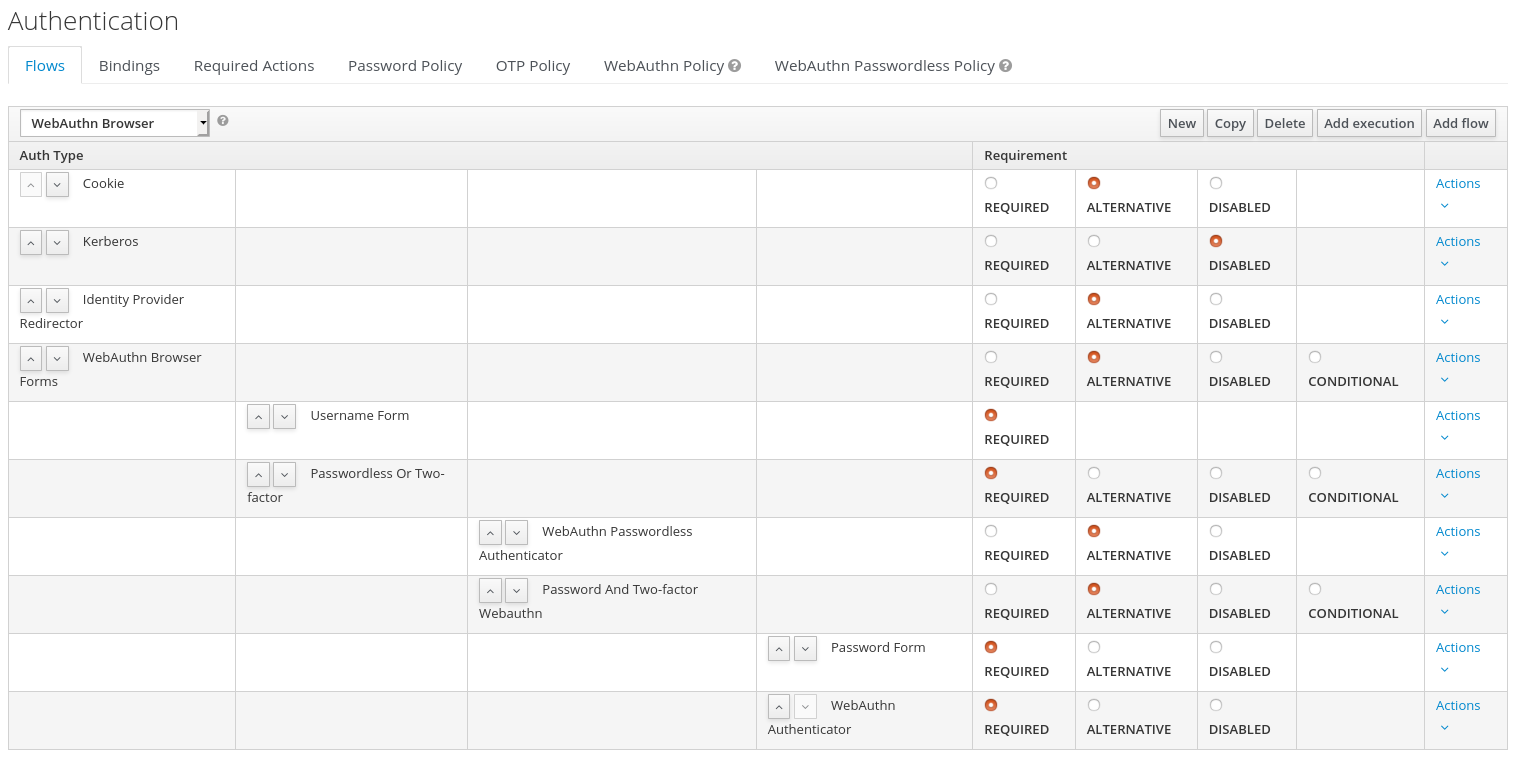Move WebAuthn Passwordless Authenticator up

[490, 532]
